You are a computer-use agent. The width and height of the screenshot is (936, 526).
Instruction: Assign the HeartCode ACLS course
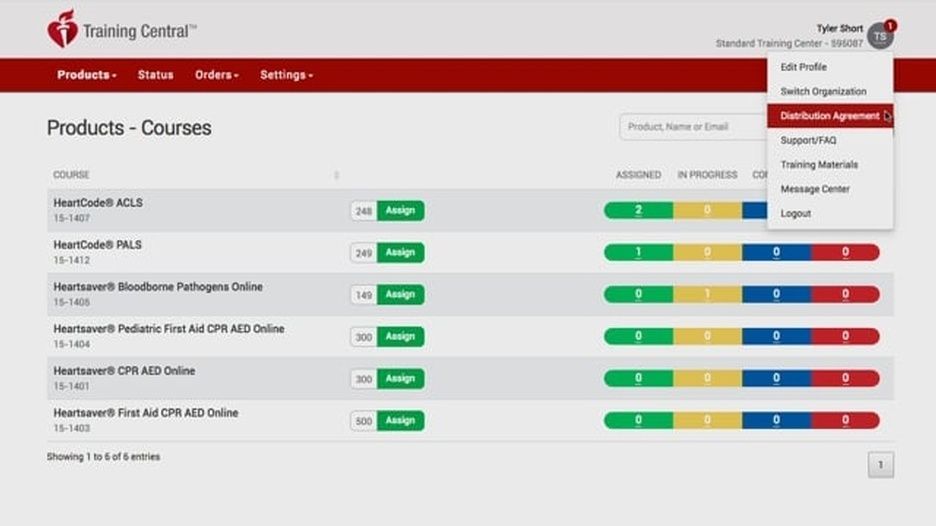tap(401, 210)
